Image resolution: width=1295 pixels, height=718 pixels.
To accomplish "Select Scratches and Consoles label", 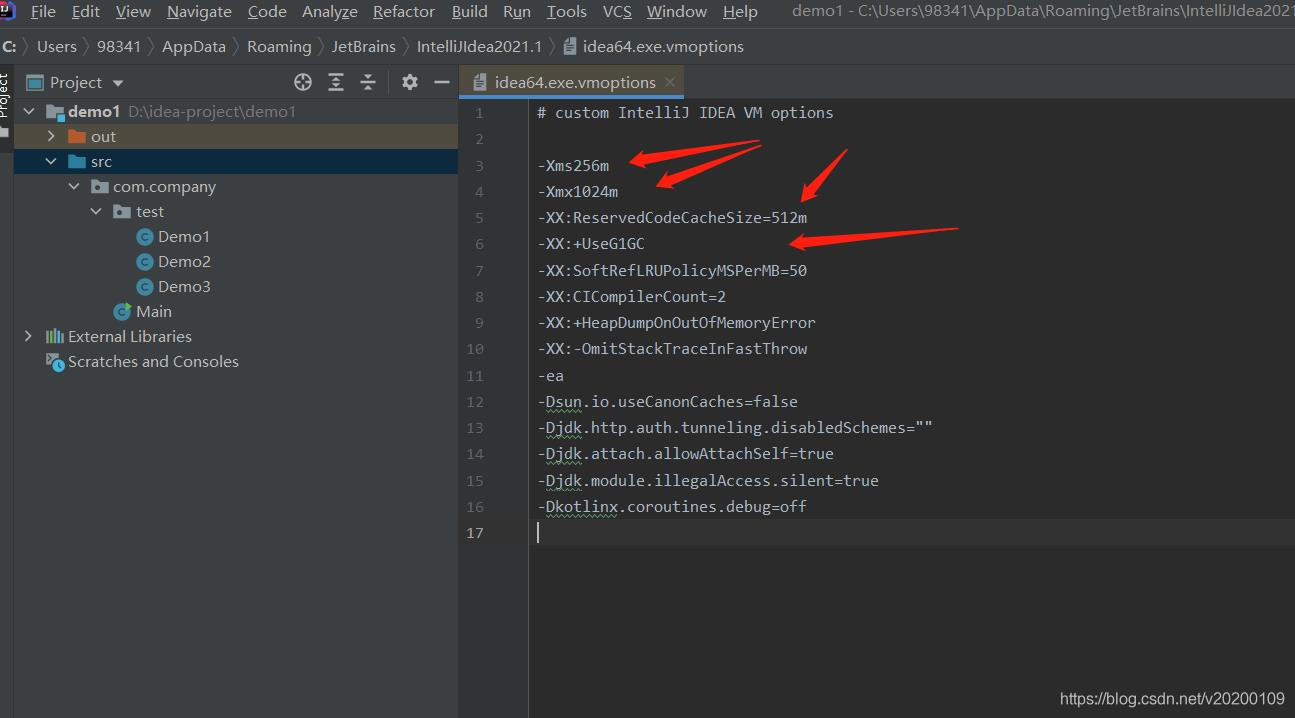I will 153,362.
